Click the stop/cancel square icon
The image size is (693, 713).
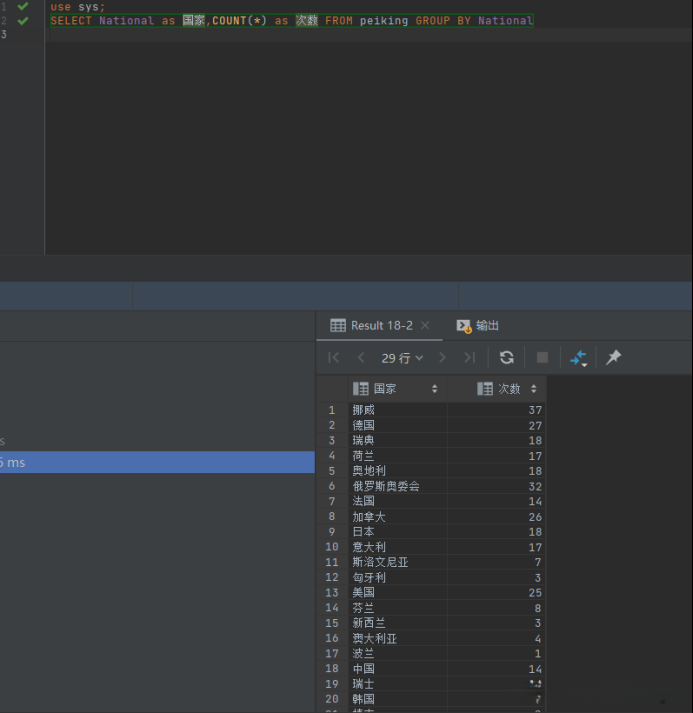click(542, 357)
